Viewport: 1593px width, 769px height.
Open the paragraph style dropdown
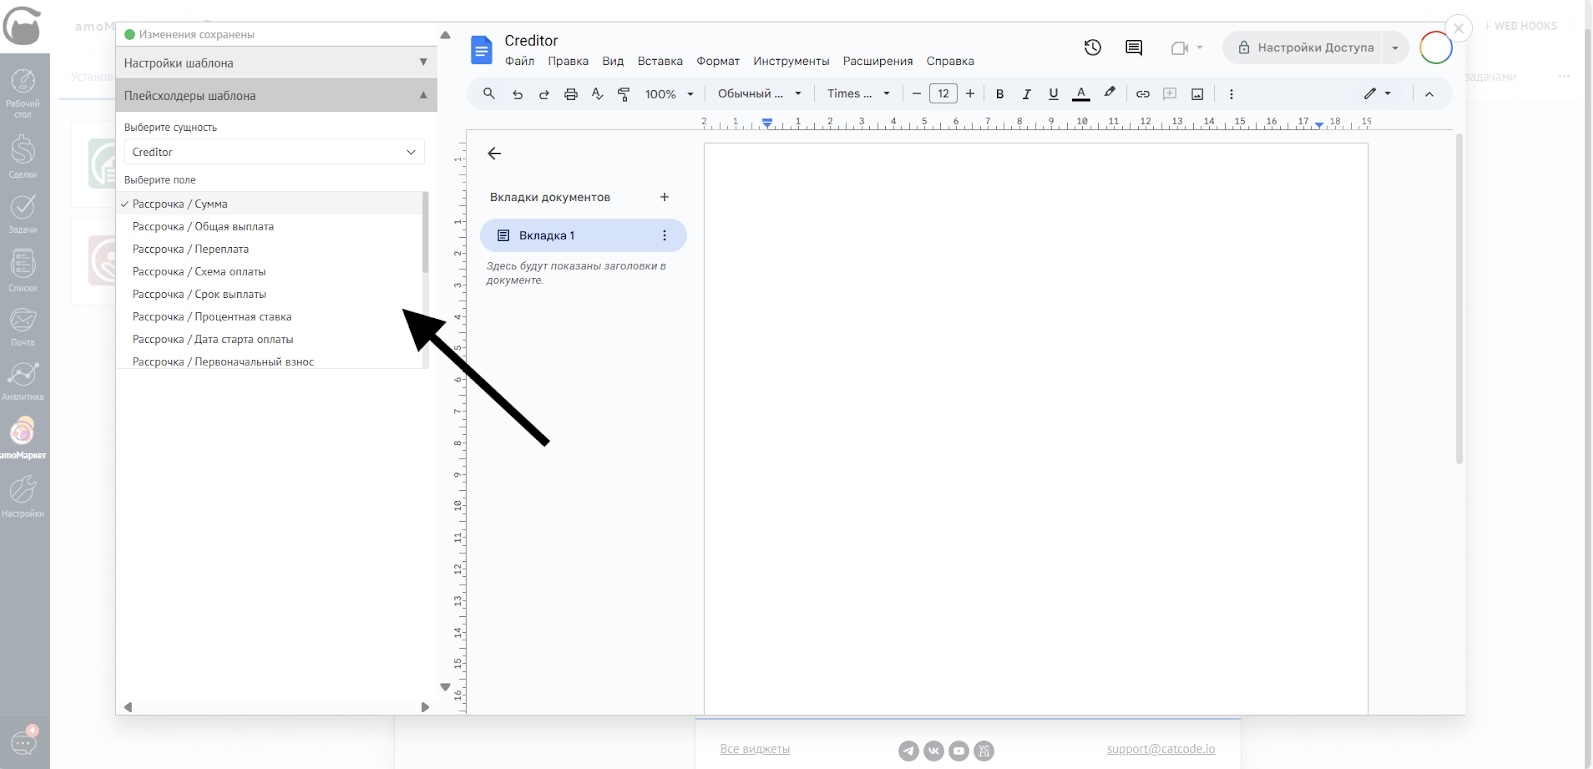click(760, 94)
